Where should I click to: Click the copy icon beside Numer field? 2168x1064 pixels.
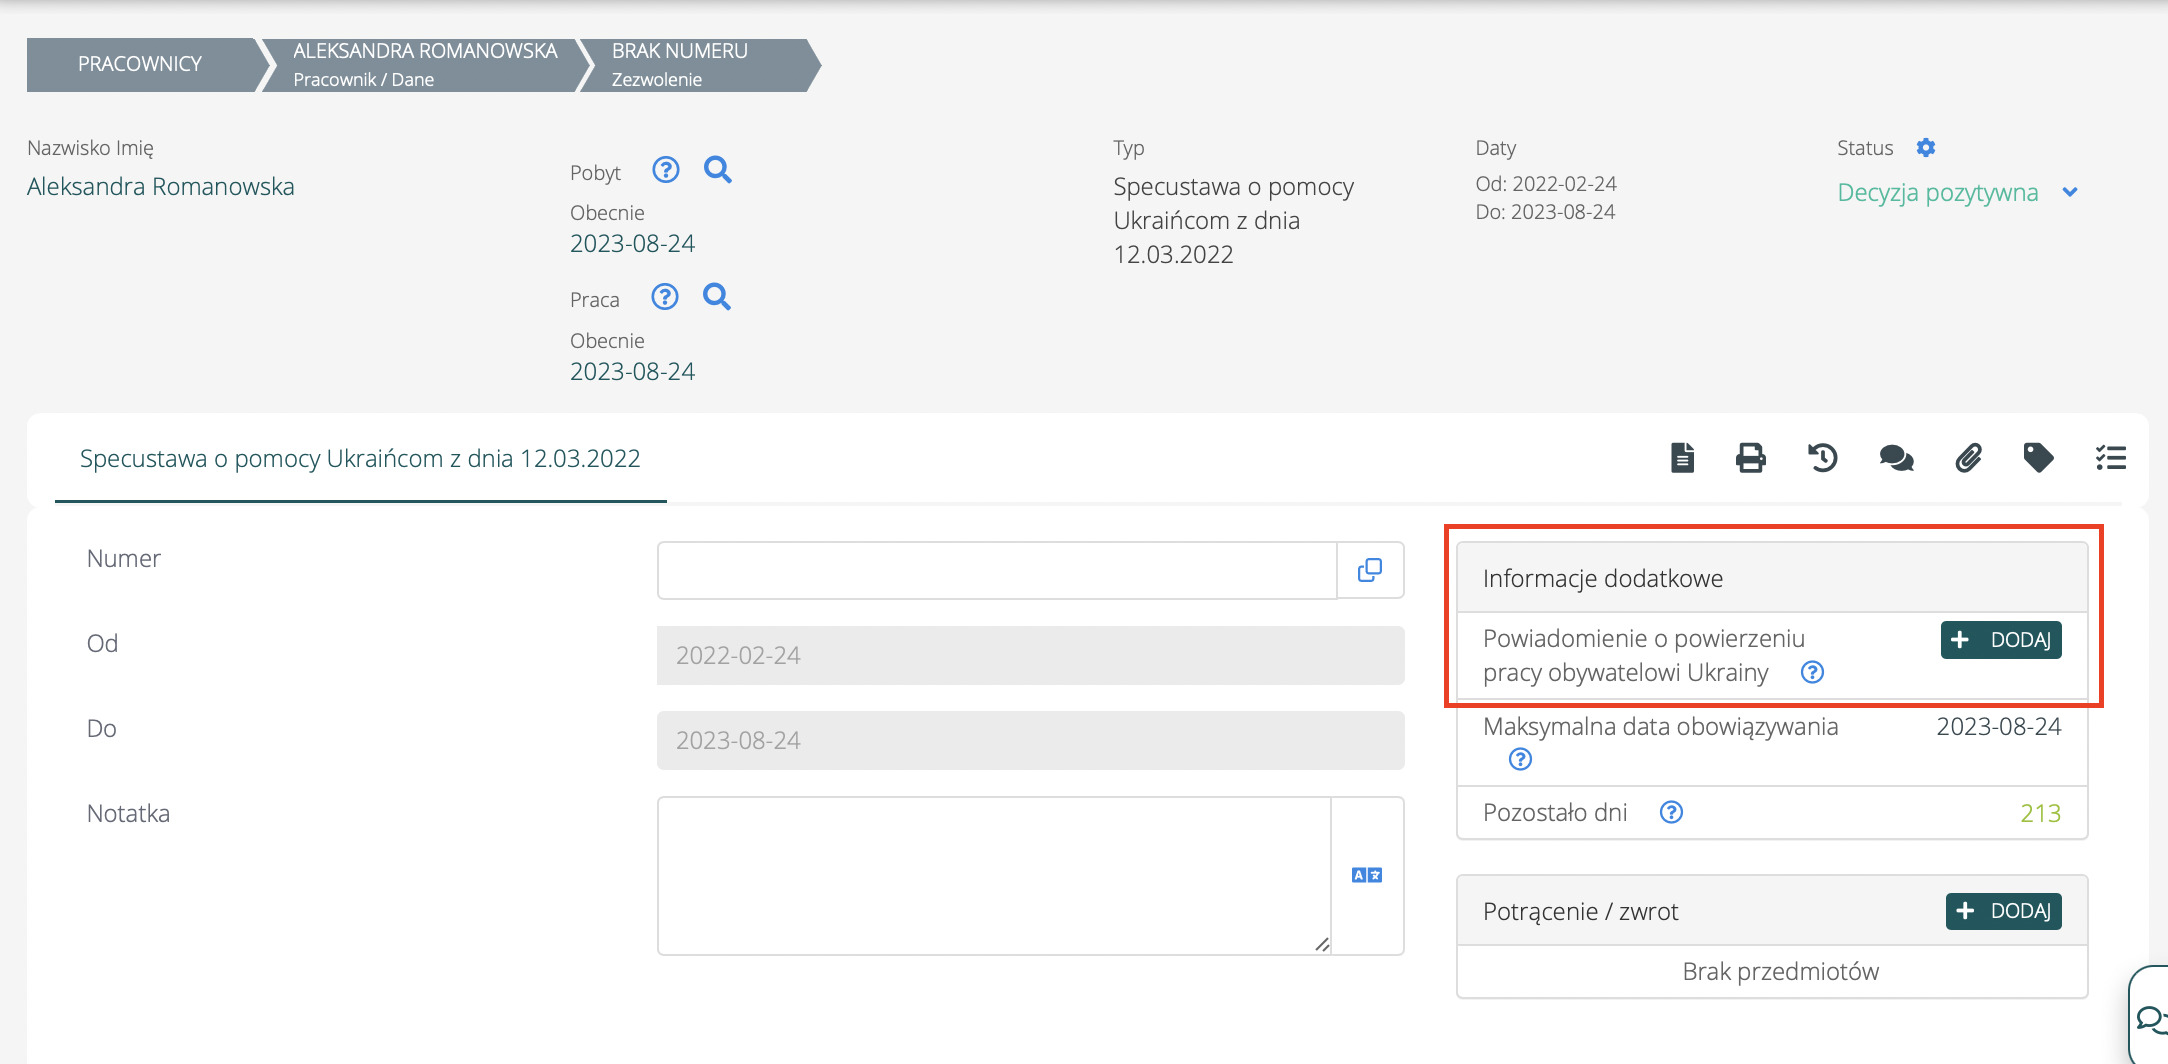(x=1370, y=570)
